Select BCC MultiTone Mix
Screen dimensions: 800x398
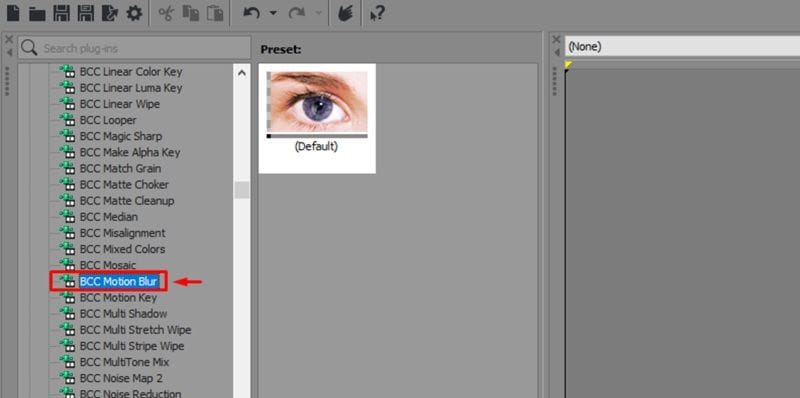124,362
